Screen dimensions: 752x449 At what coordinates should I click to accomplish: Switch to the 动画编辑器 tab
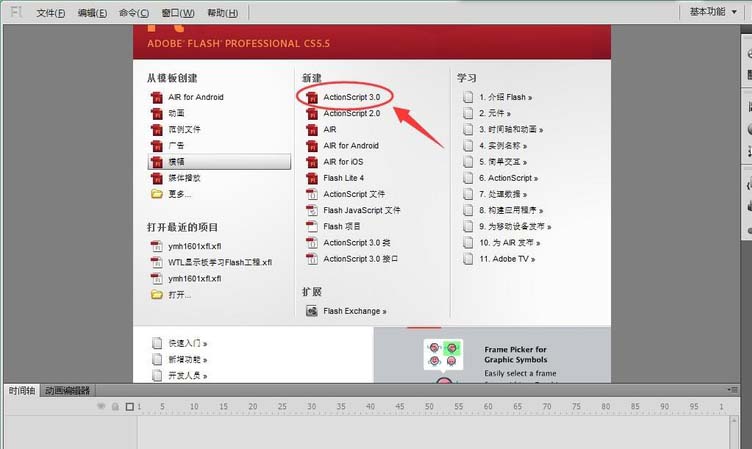pos(68,390)
